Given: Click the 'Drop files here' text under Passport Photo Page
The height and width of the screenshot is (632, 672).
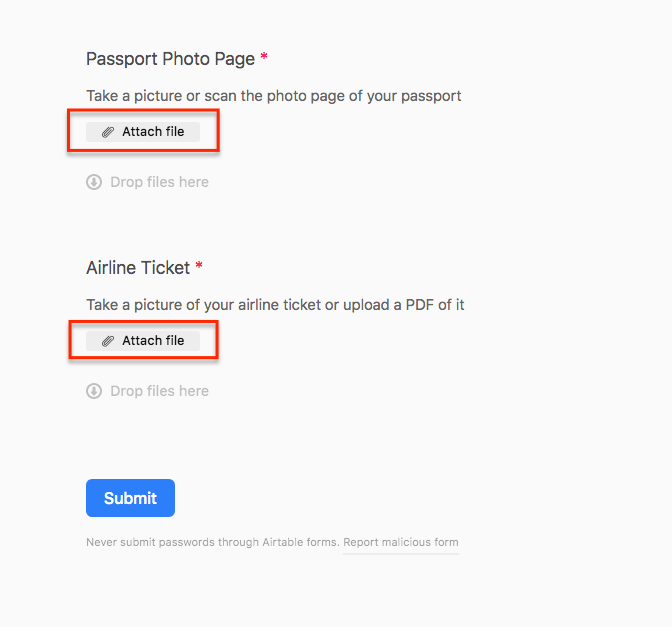Looking at the screenshot, I should [x=160, y=182].
